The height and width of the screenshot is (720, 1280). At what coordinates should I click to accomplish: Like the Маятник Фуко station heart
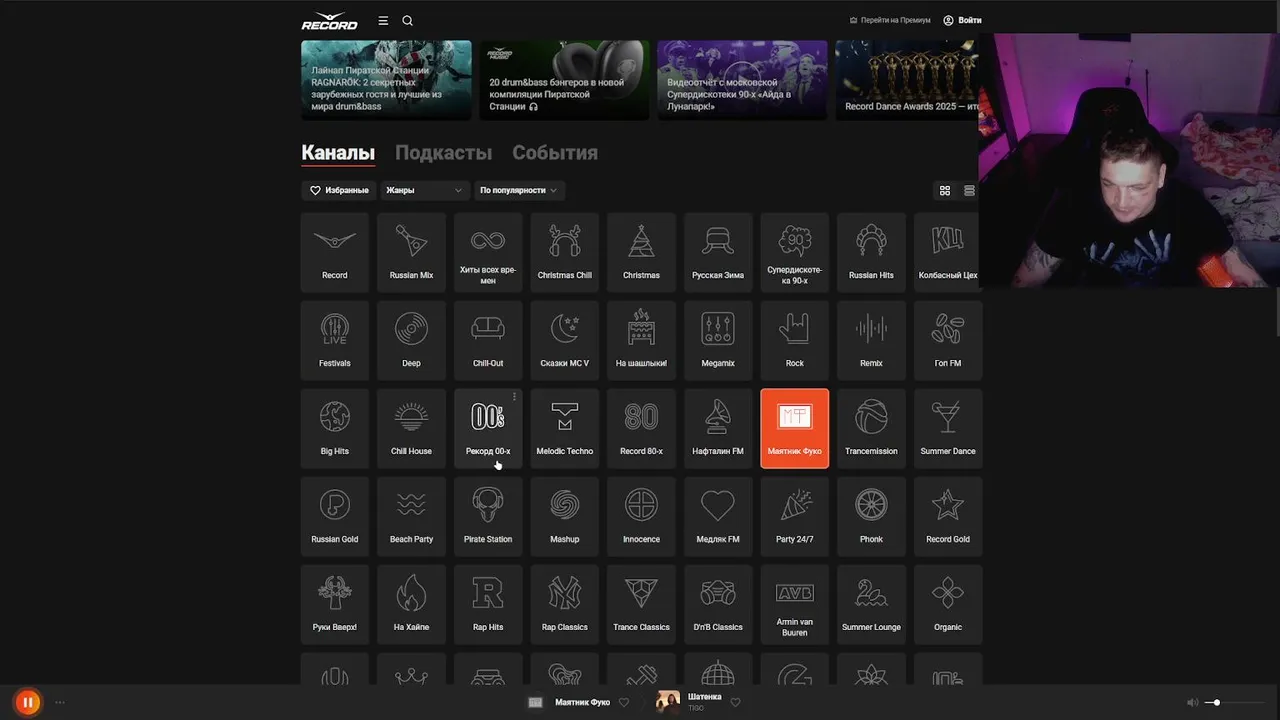624,702
